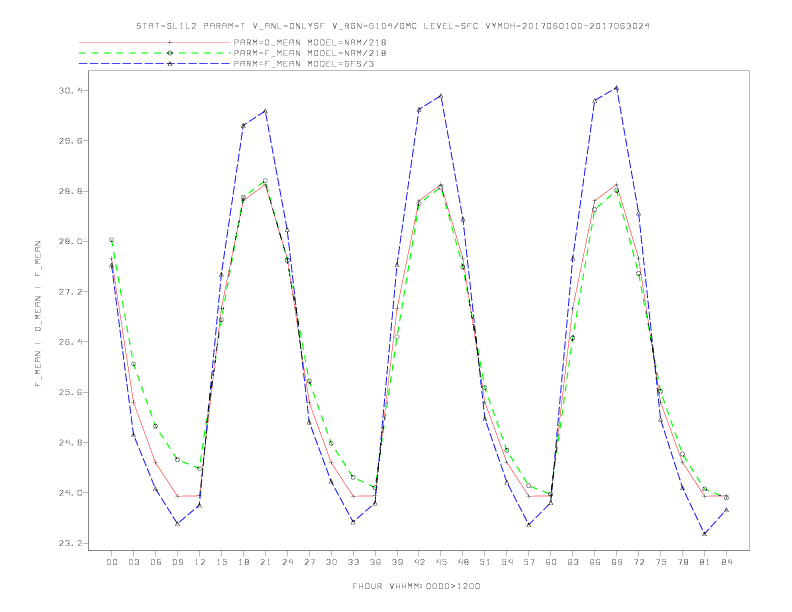Click x-axis tick label 48
Image resolution: width=792 pixels, height=612 pixels.
[463, 562]
